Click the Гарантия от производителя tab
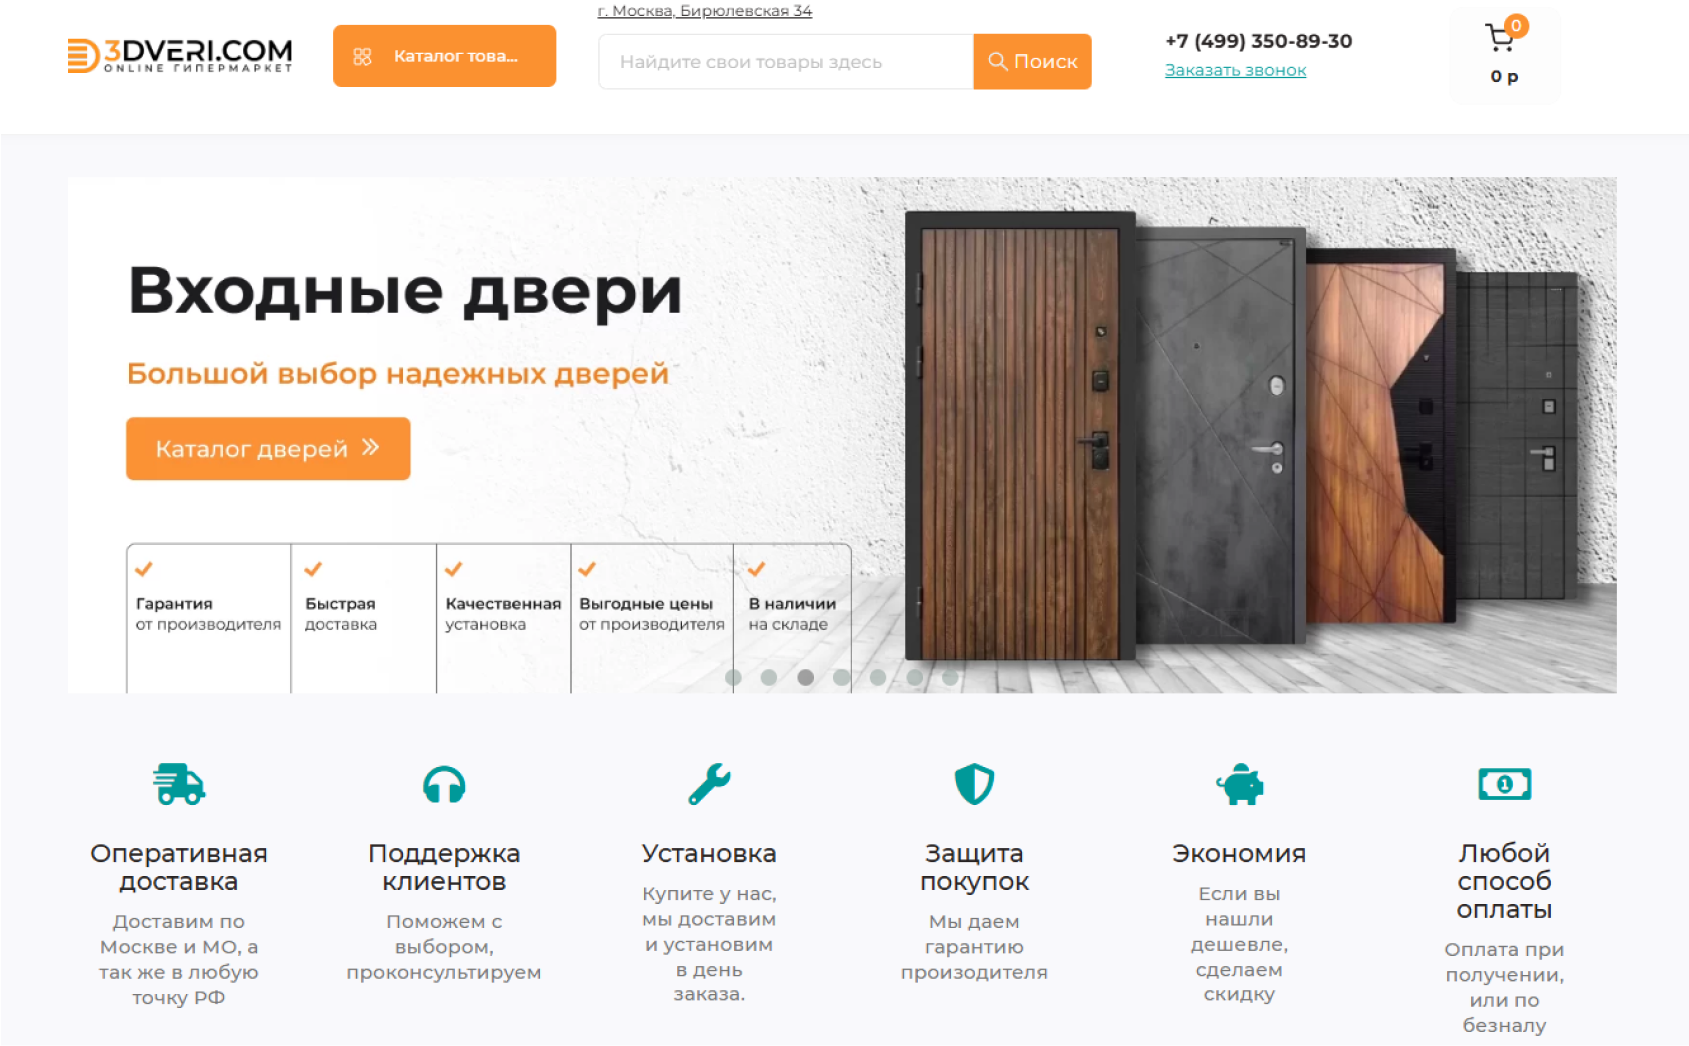Image resolution: width=1689 pixels, height=1046 pixels. 208,618
